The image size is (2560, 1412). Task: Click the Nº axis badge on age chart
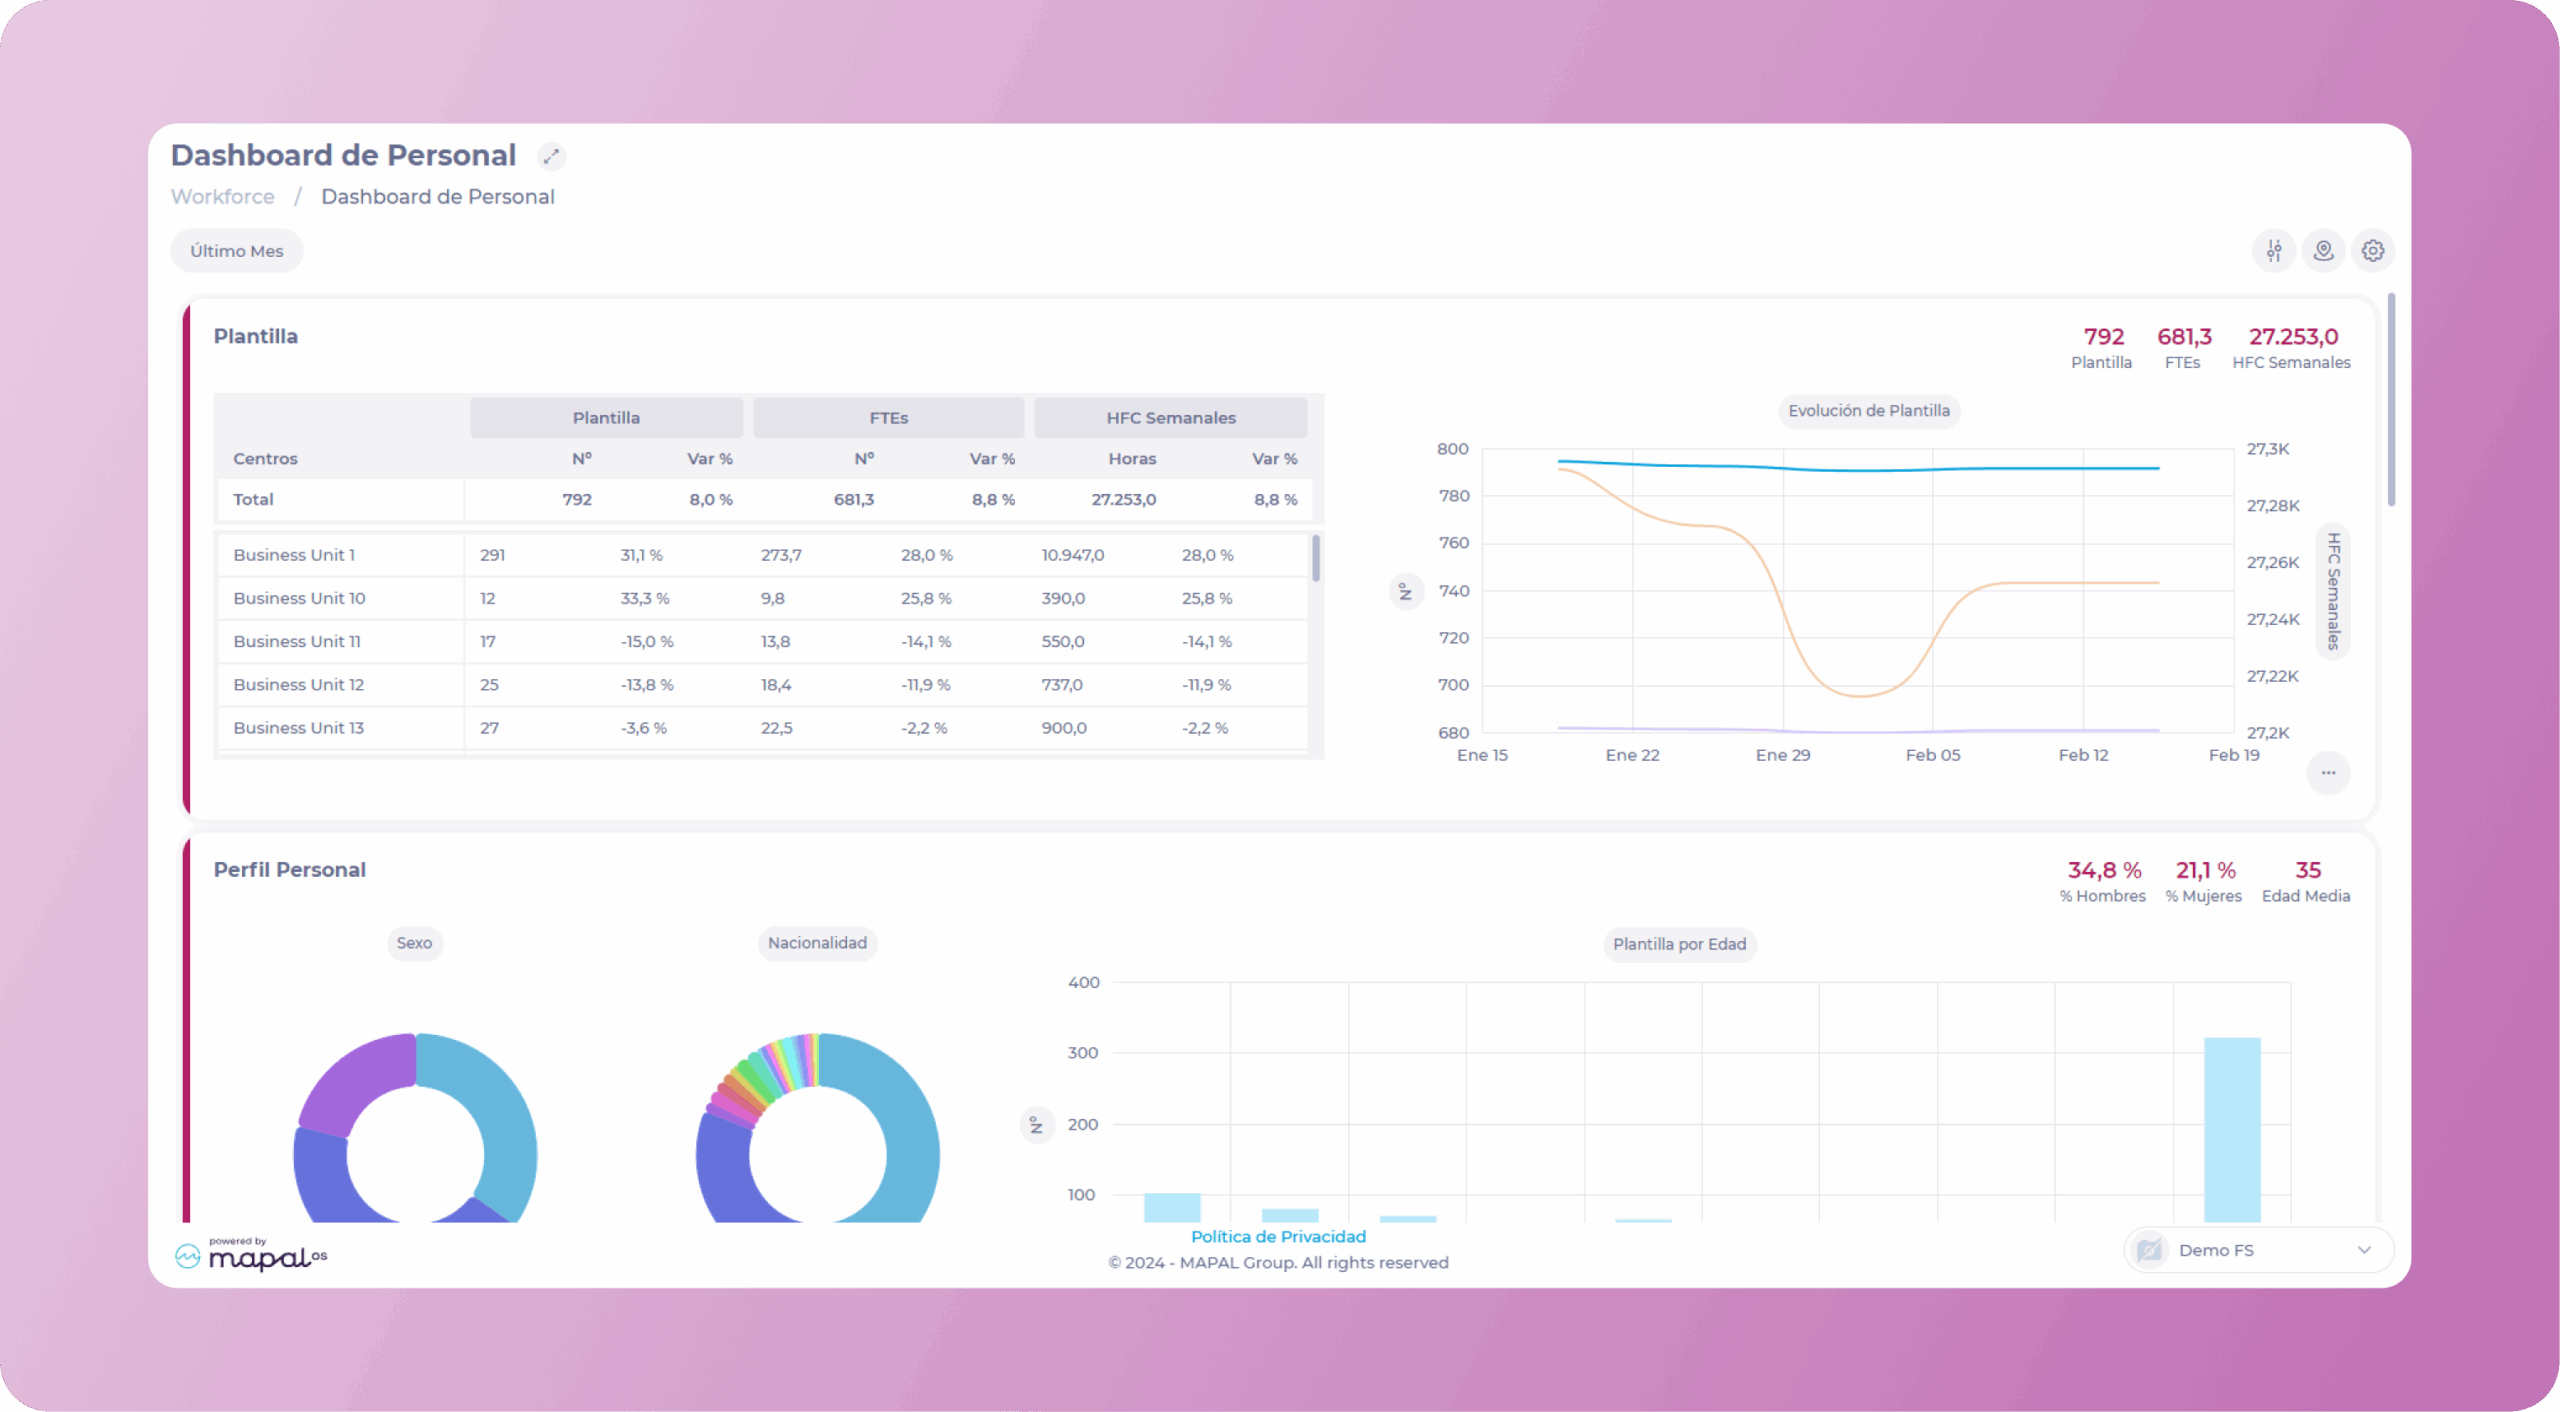tap(1037, 1126)
